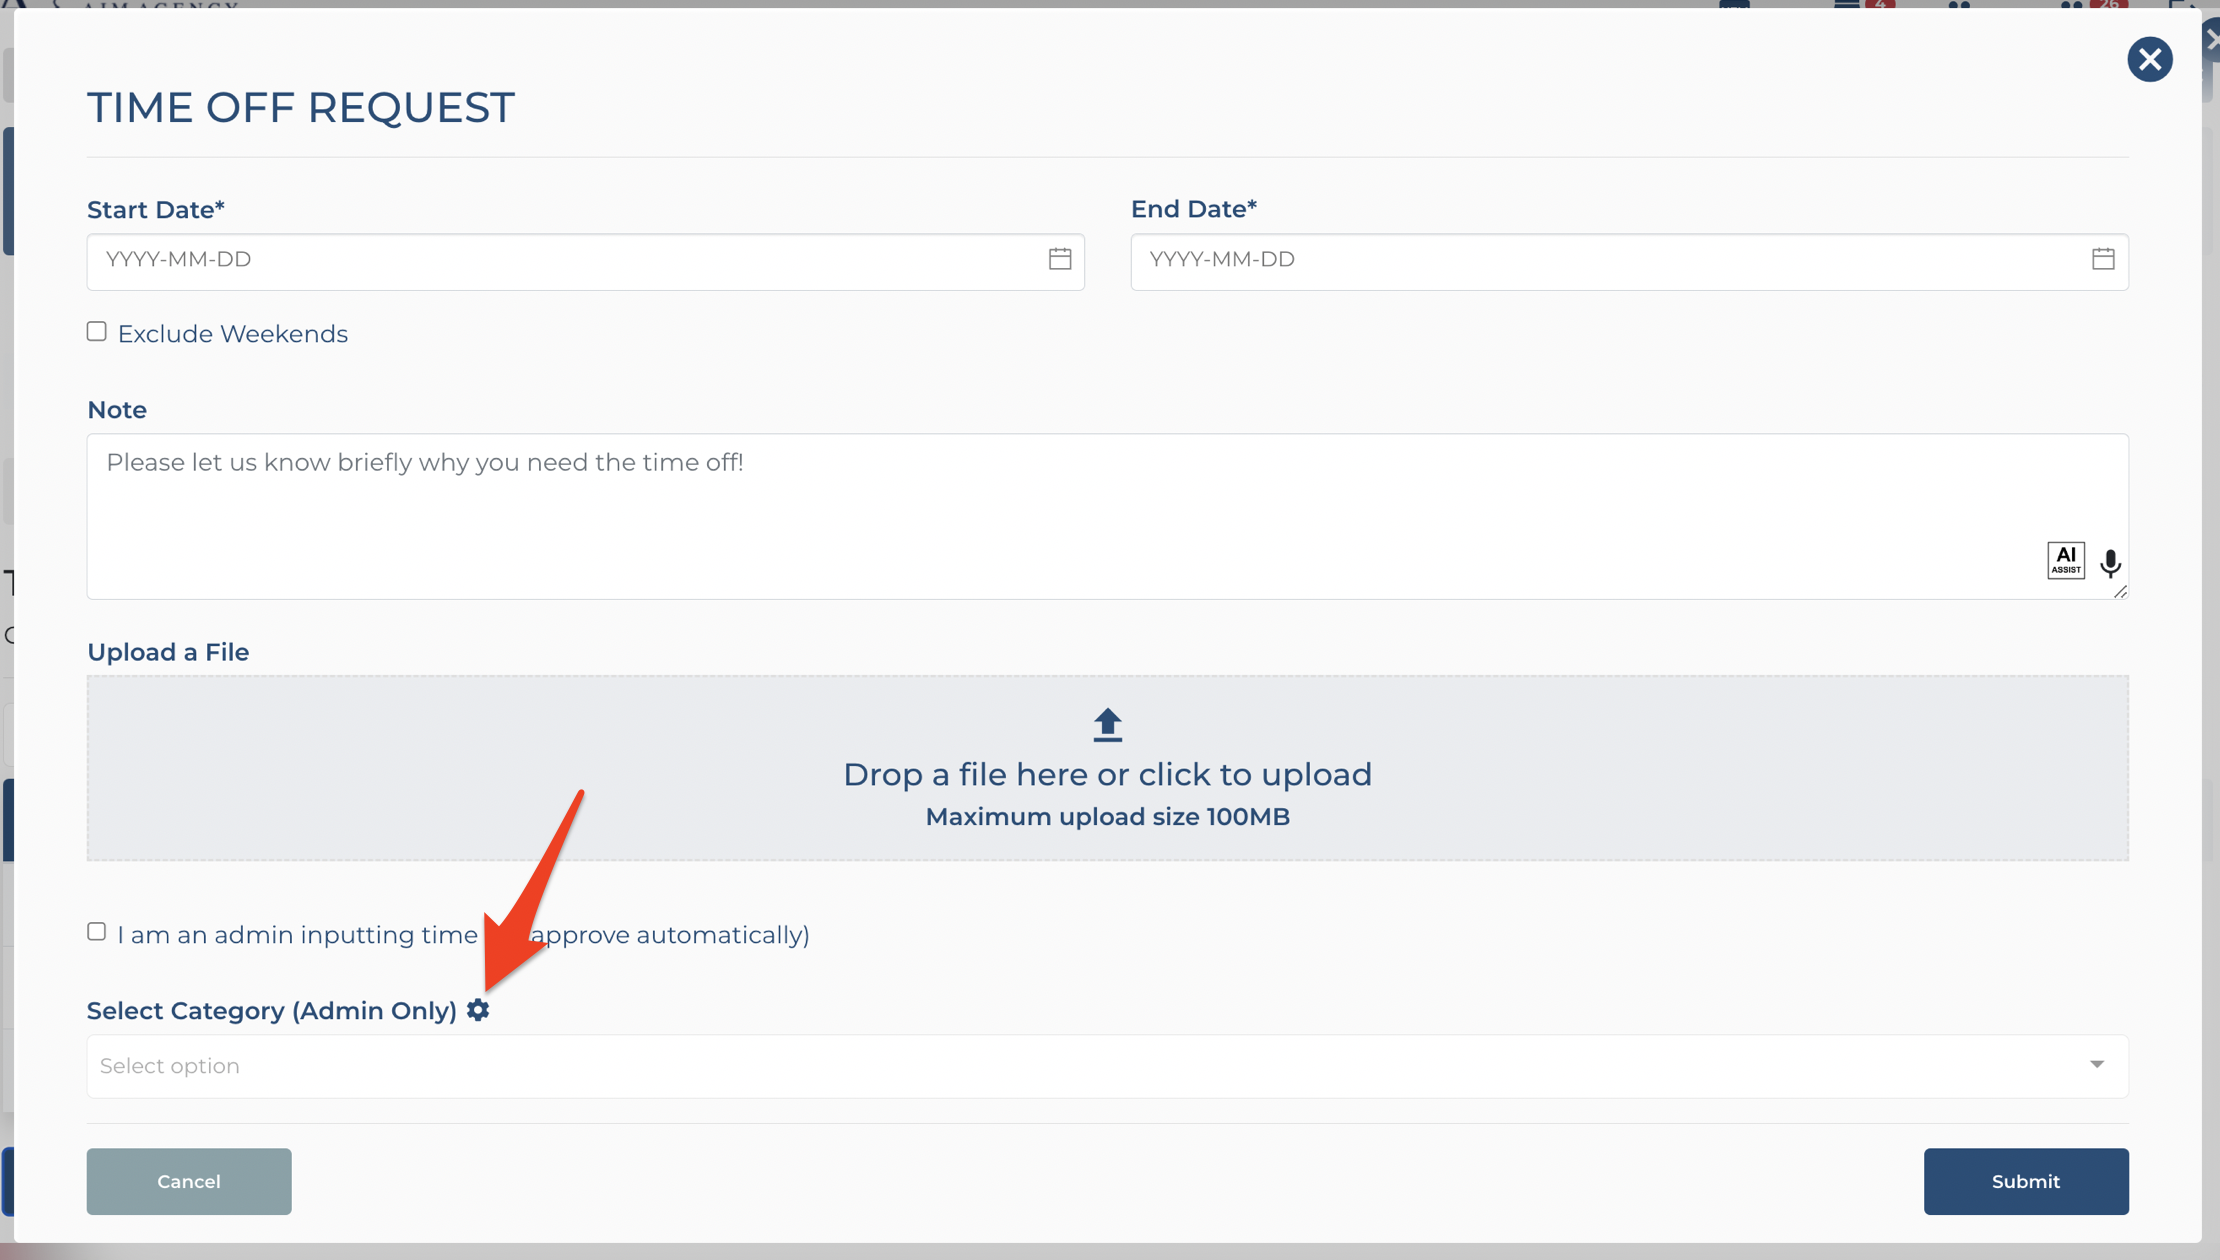Image resolution: width=2220 pixels, height=1260 pixels.
Task: Enable the Exclude Weekends checkbox
Action: click(97, 332)
